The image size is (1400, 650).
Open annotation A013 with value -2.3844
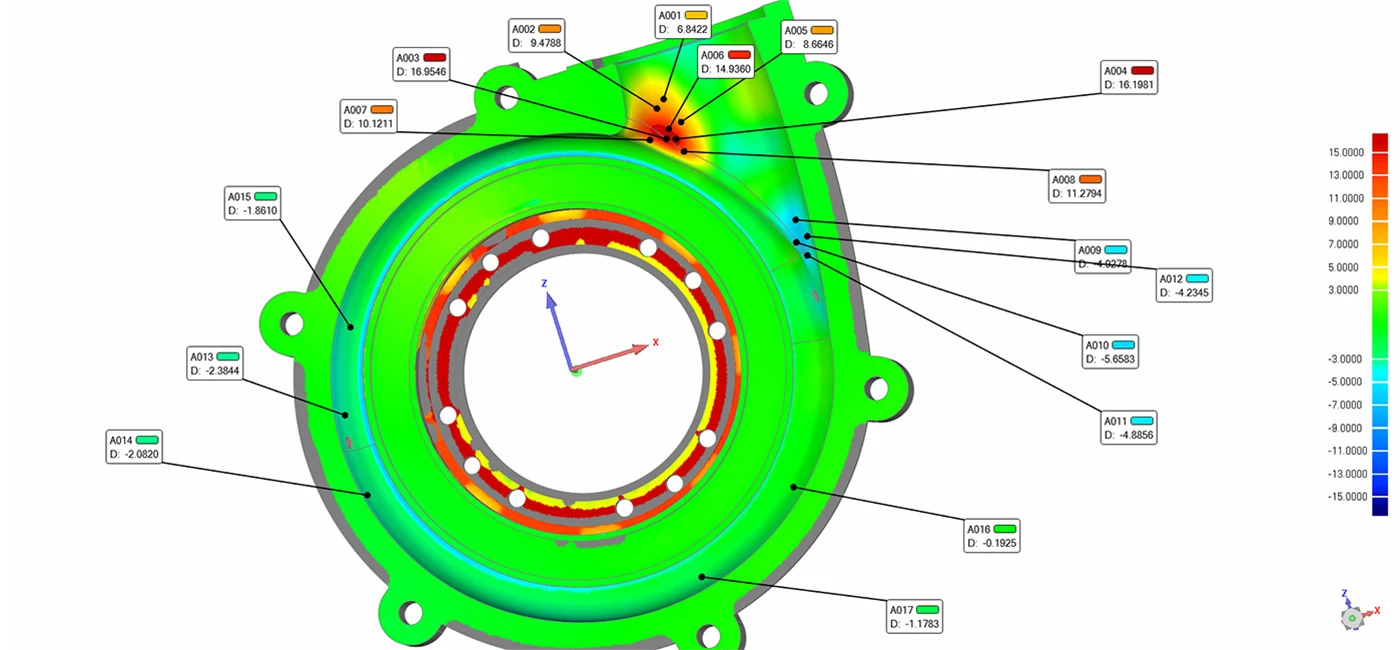coord(215,362)
